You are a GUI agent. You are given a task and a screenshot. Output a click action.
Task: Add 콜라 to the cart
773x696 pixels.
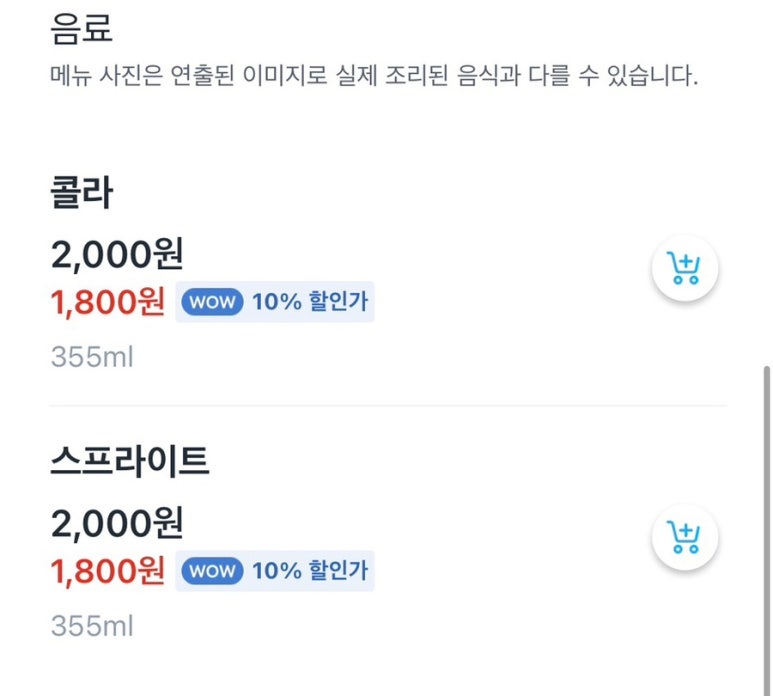pos(685,269)
